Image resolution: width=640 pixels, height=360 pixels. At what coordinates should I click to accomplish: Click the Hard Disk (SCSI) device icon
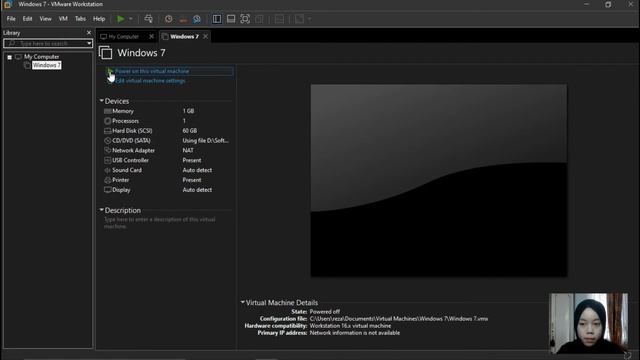pyautogui.click(x=108, y=131)
